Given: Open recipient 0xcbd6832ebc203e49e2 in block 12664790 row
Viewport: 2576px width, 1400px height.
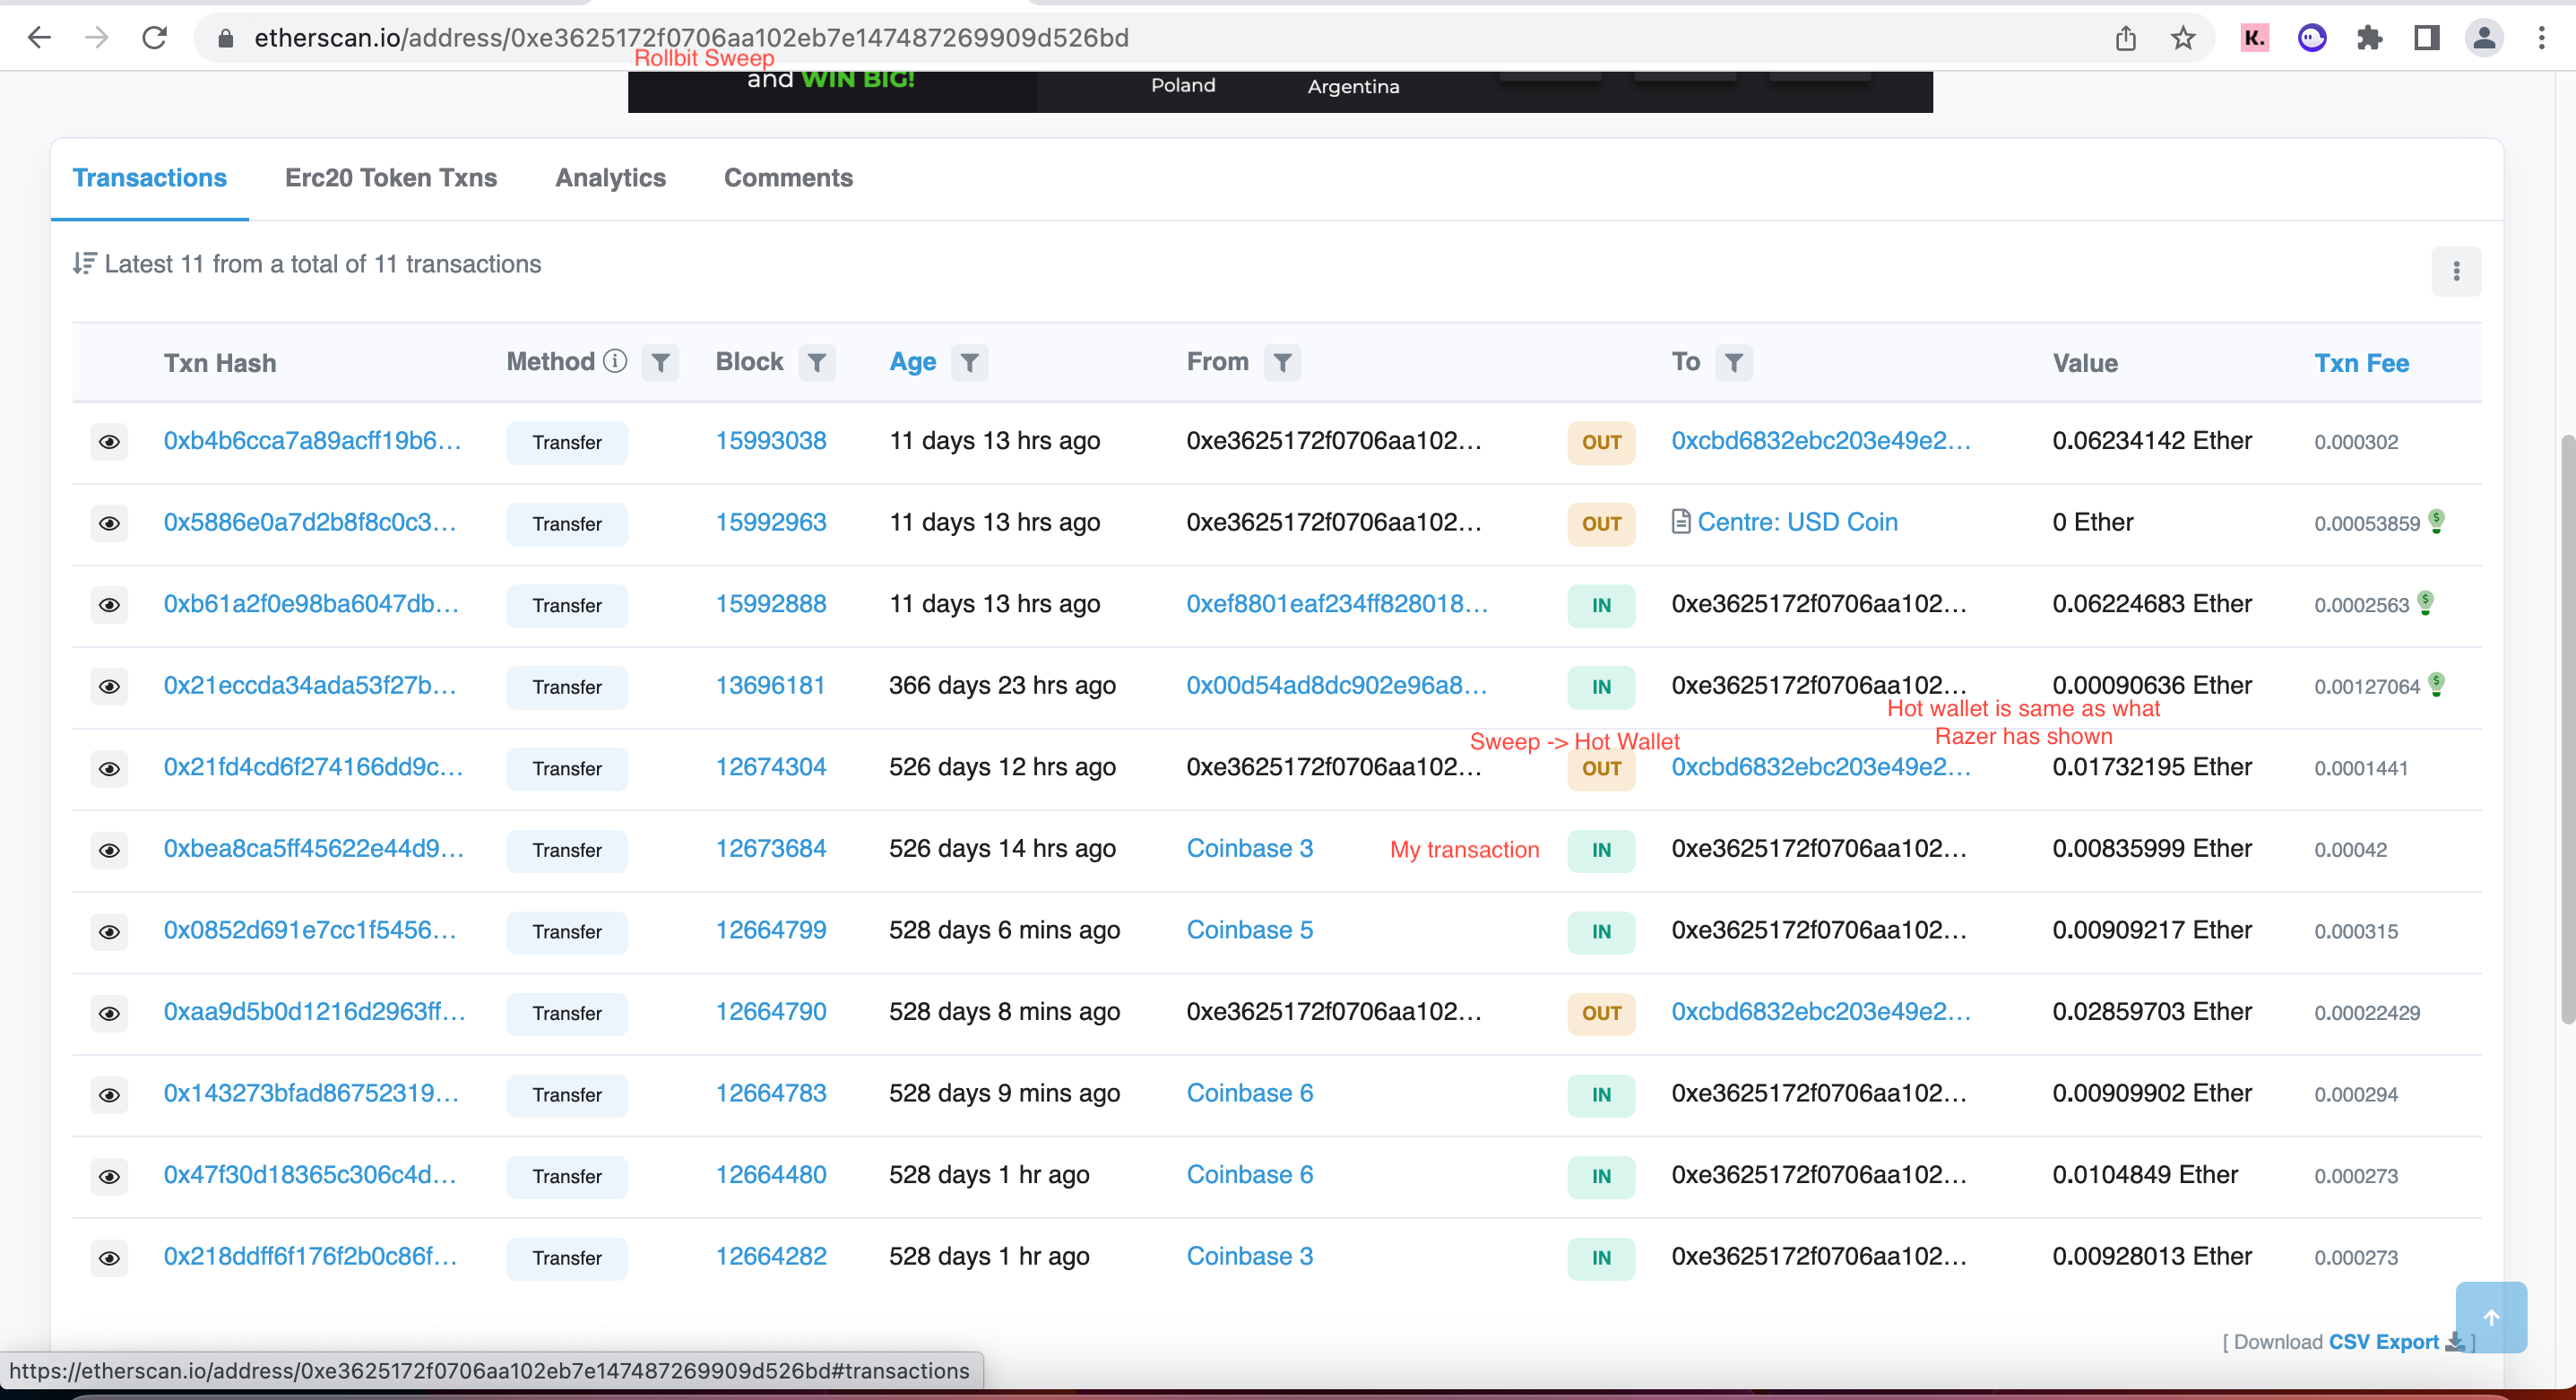Looking at the screenshot, I should coord(1821,1011).
